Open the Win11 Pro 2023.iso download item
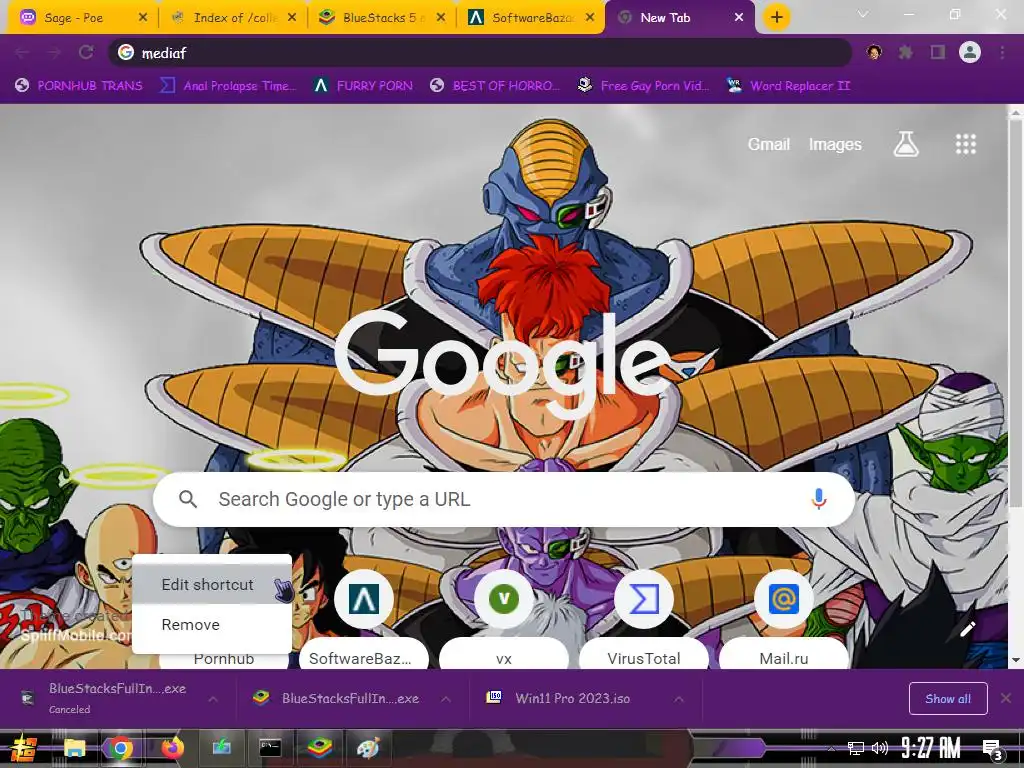This screenshot has height=768, width=1024. point(573,699)
